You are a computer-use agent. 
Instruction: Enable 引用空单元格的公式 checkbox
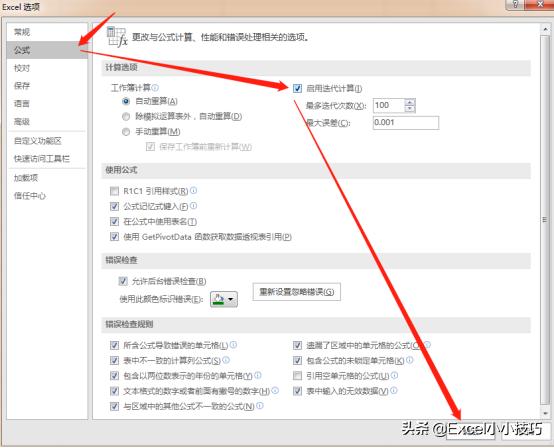[x=297, y=376]
